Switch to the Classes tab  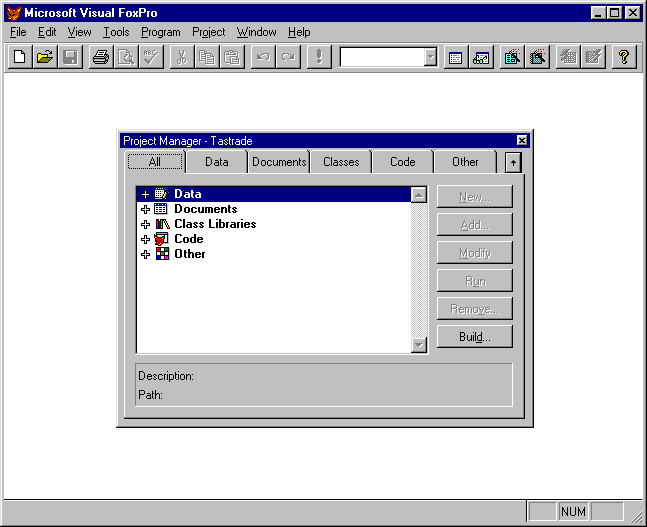coord(341,162)
